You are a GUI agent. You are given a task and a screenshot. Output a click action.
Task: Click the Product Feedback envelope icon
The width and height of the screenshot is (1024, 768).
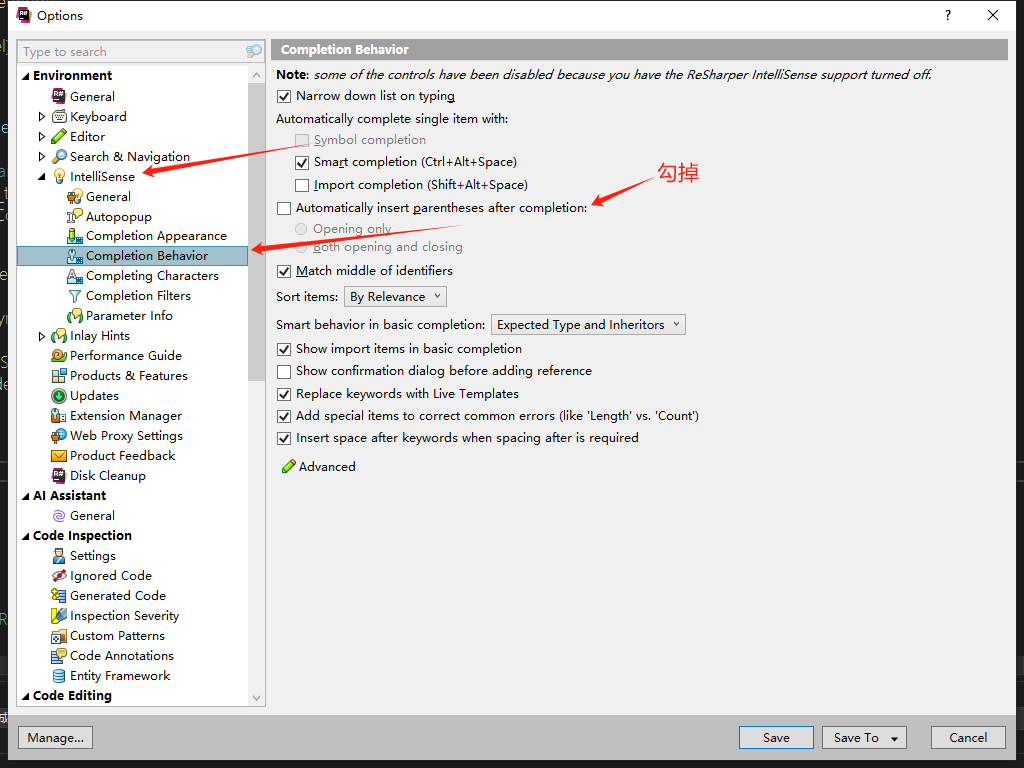coord(59,456)
